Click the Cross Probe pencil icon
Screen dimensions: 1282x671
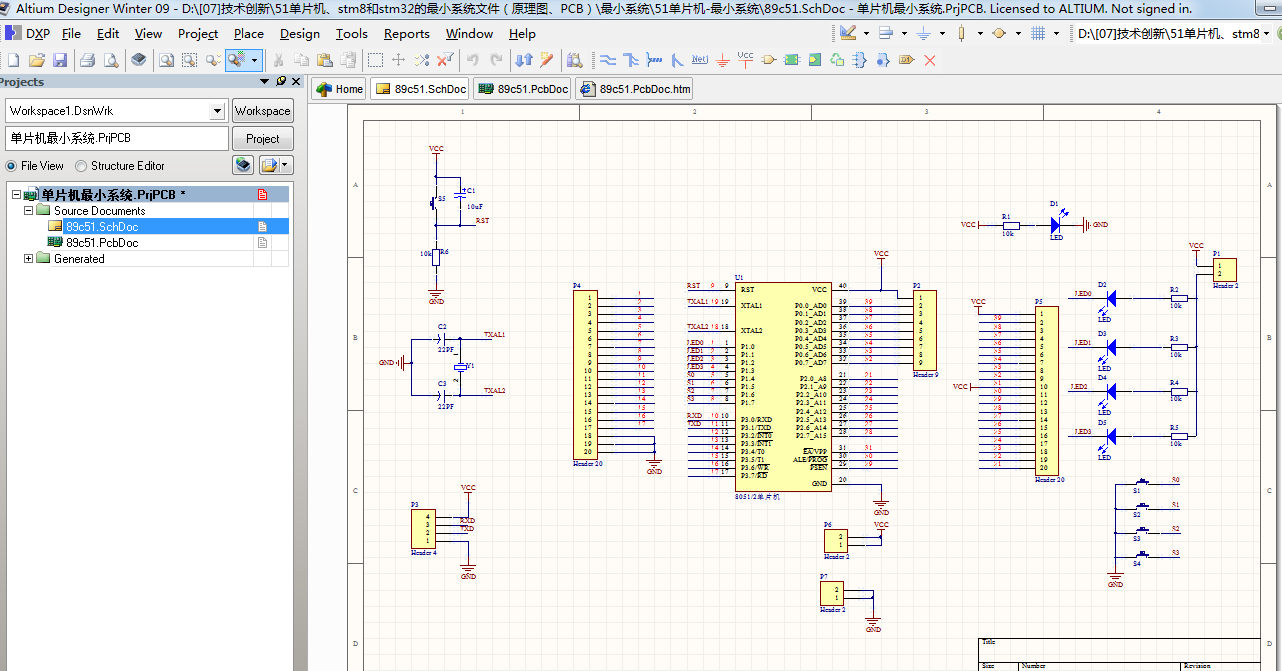(x=547, y=60)
